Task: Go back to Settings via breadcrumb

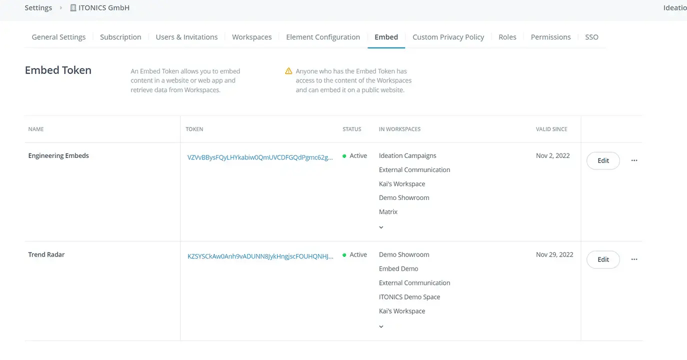Action: click(38, 8)
